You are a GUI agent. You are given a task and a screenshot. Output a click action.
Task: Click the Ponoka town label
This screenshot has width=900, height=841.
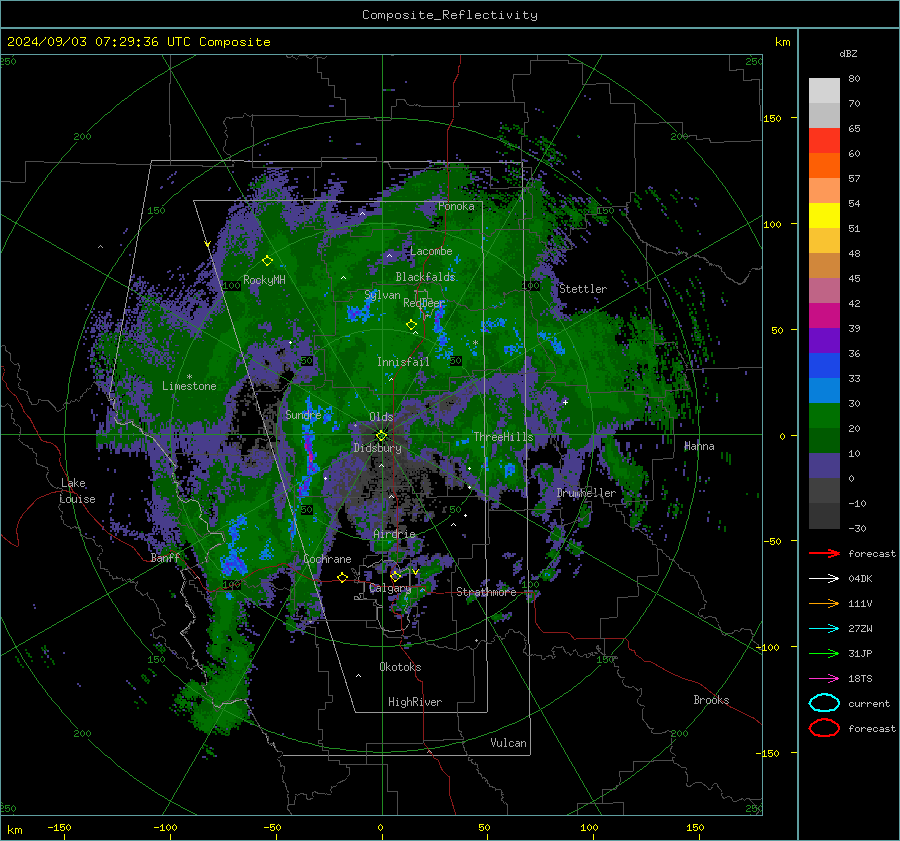point(456,206)
